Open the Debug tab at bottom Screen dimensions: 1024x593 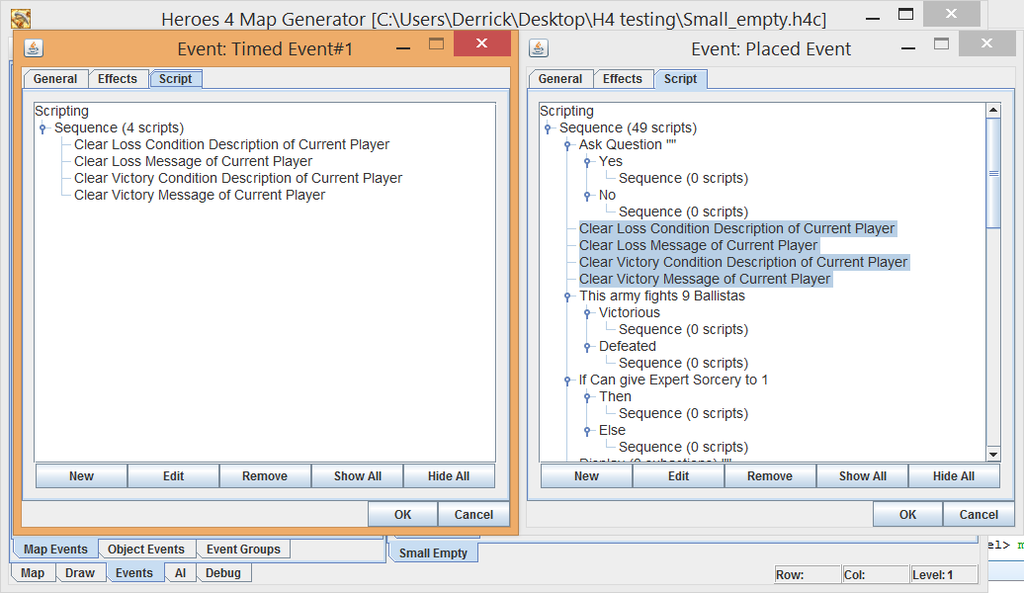click(x=223, y=573)
